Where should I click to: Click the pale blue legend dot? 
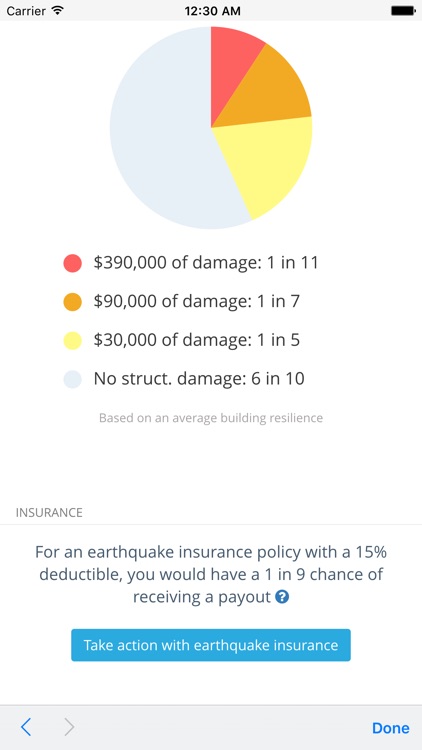[72, 379]
